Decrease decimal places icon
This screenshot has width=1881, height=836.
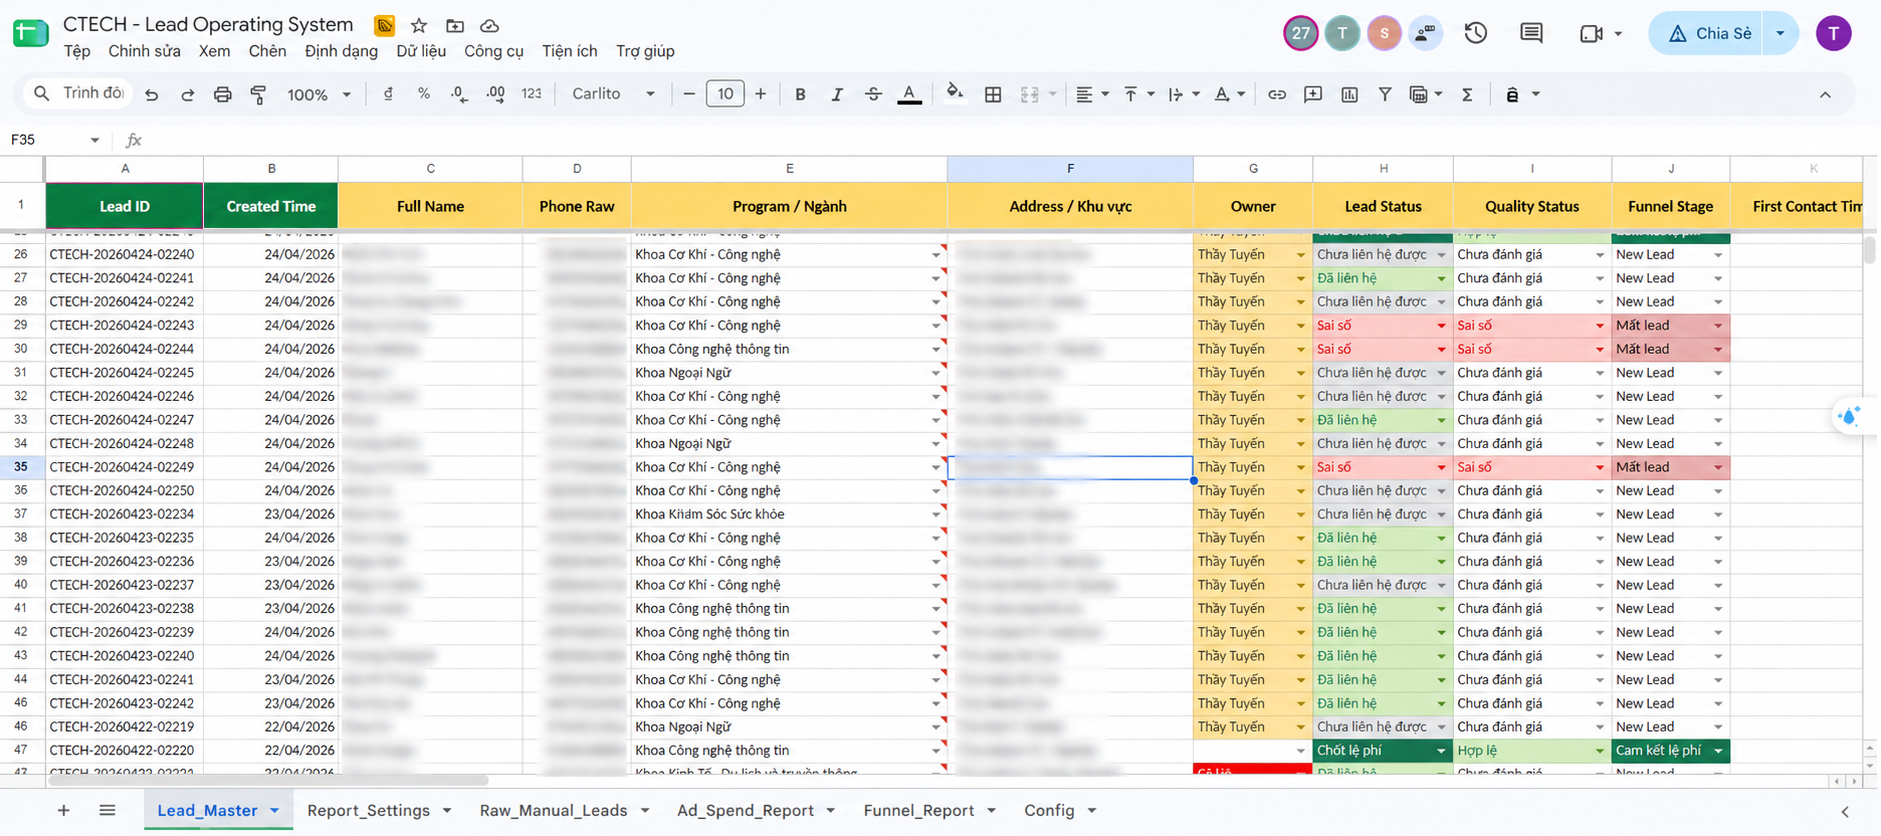click(x=459, y=94)
